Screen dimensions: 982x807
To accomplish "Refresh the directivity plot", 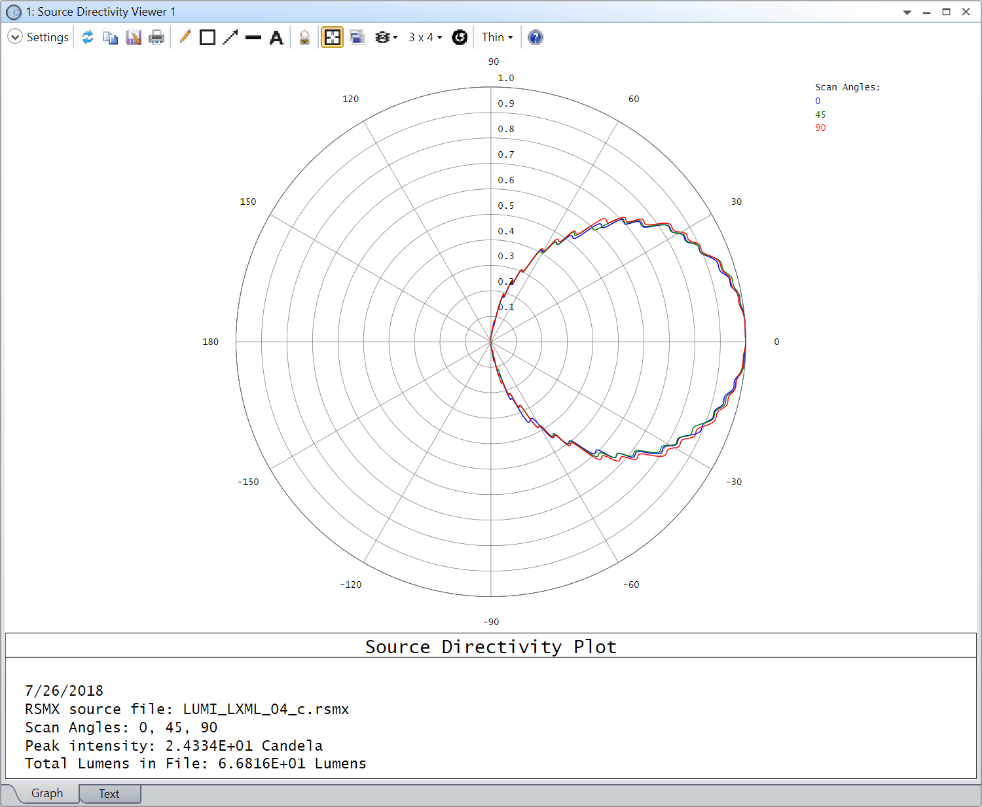I will coord(88,37).
